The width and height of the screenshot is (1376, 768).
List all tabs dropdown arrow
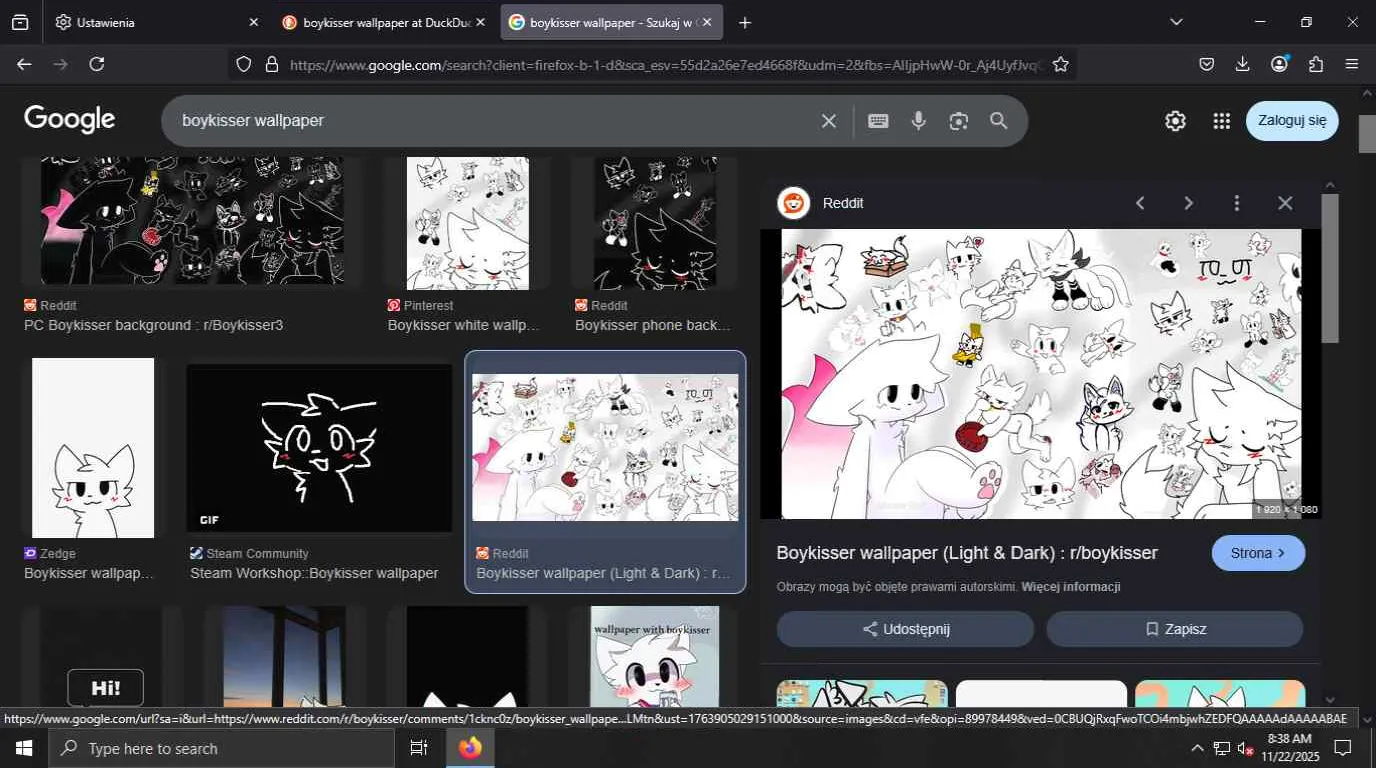tap(1176, 22)
